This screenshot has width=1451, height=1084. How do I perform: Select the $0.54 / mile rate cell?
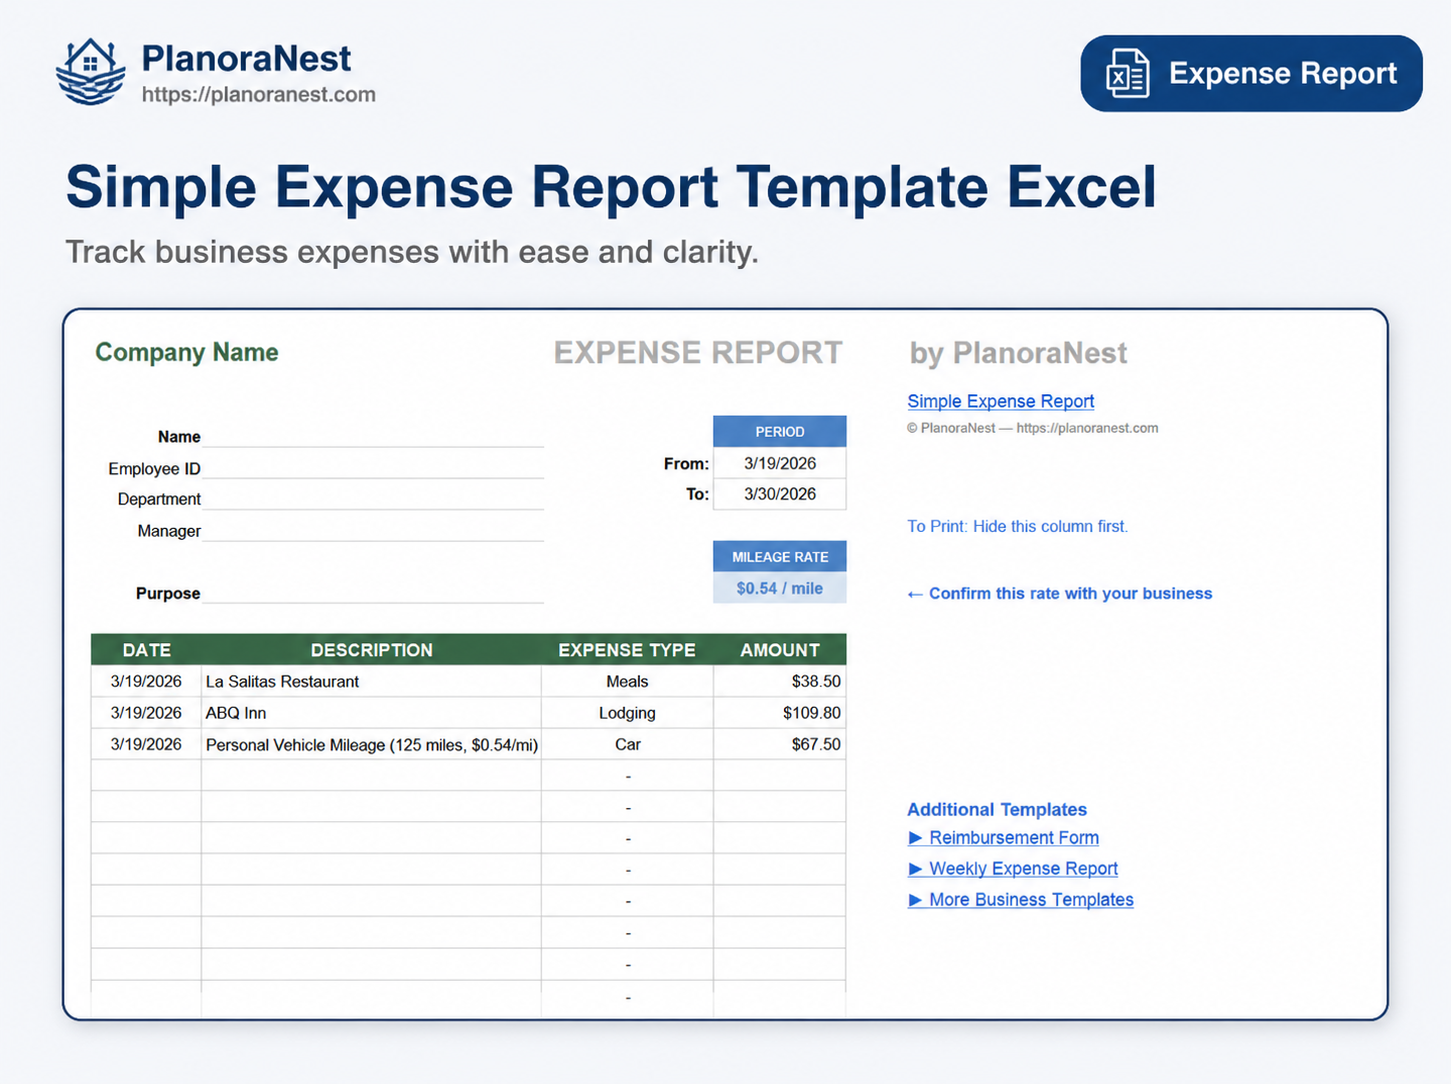tap(780, 588)
